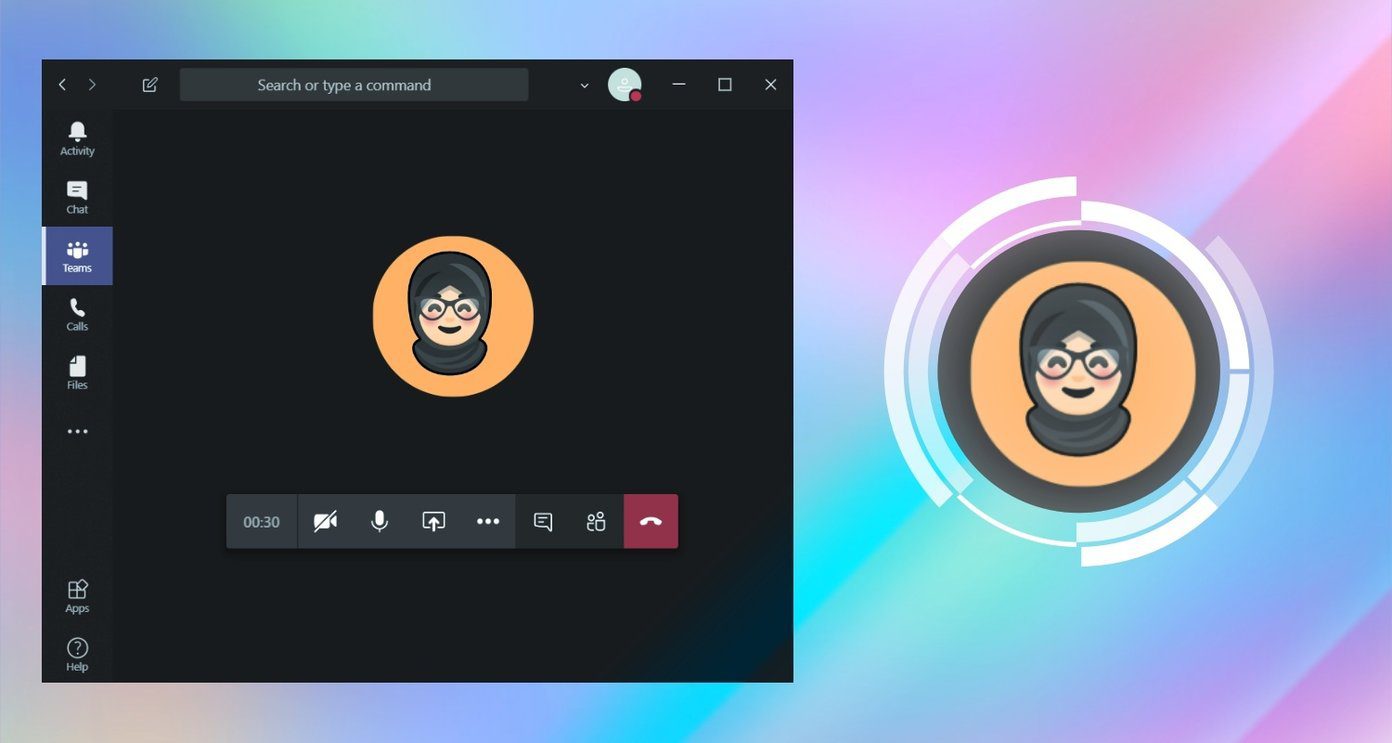Viewport: 1392px width, 743px height.
Task: Open the Chat section
Action: pyautogui.click(x=77, y=197)
